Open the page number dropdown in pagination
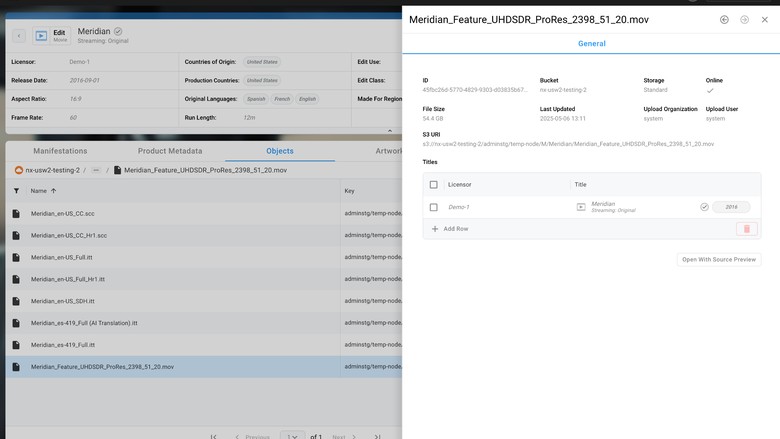Image resolution: width=780 pixels, height=439 pixels. coord(292,436)
